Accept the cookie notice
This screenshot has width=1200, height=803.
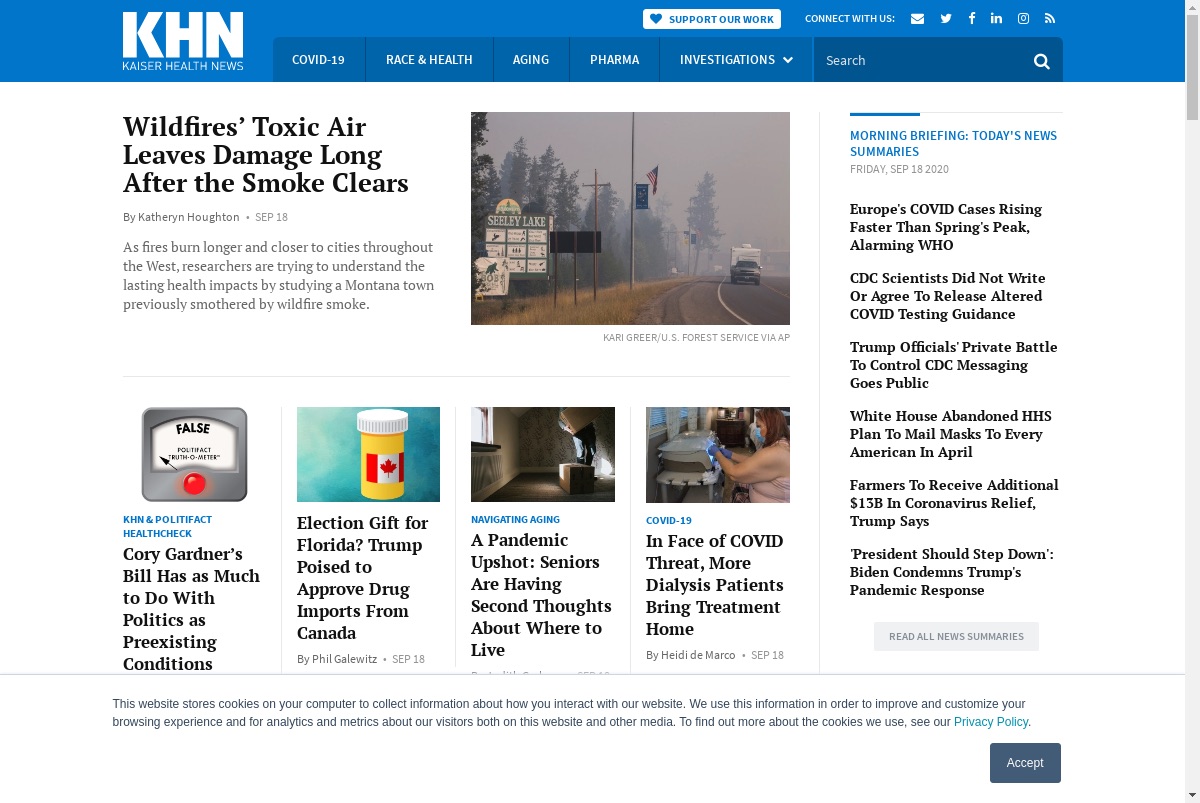pos(1025,763)
